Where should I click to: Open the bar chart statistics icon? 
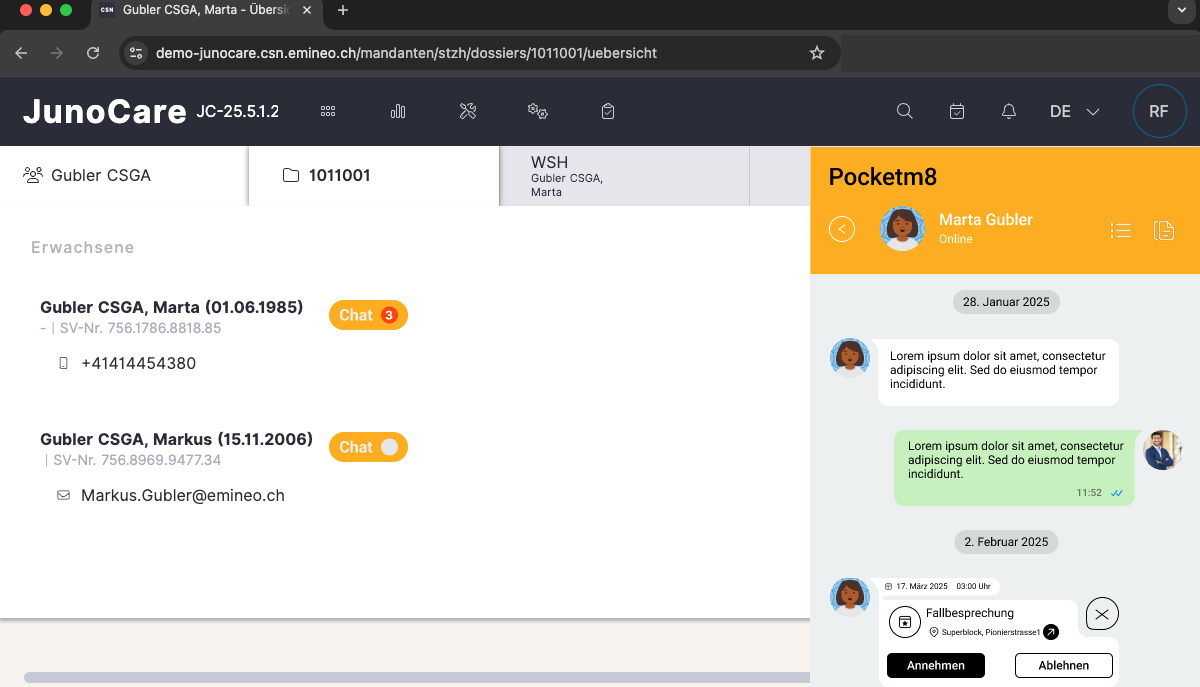[398, 111]
